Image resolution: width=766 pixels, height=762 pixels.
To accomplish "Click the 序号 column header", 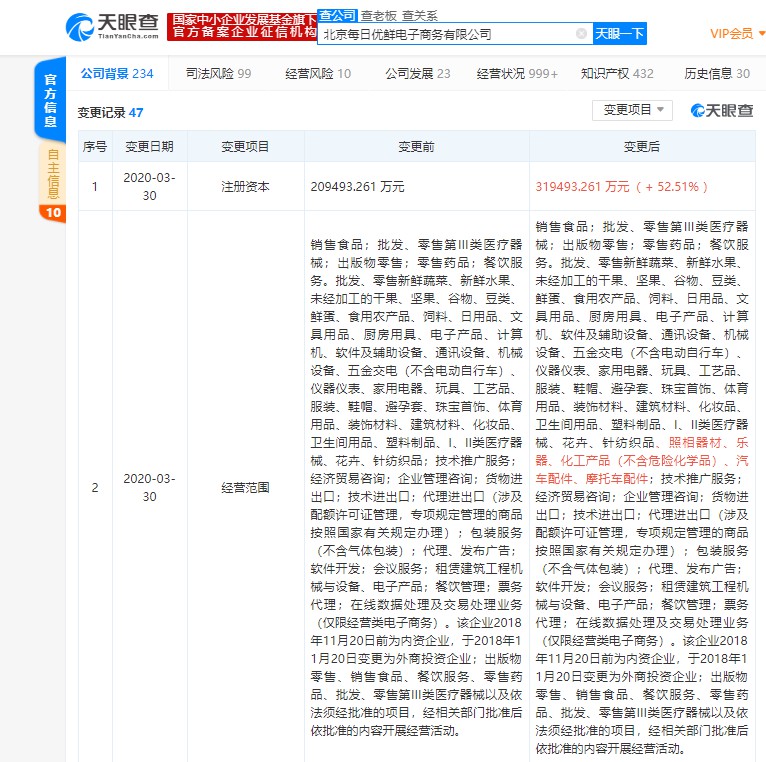I will [95, 146].
